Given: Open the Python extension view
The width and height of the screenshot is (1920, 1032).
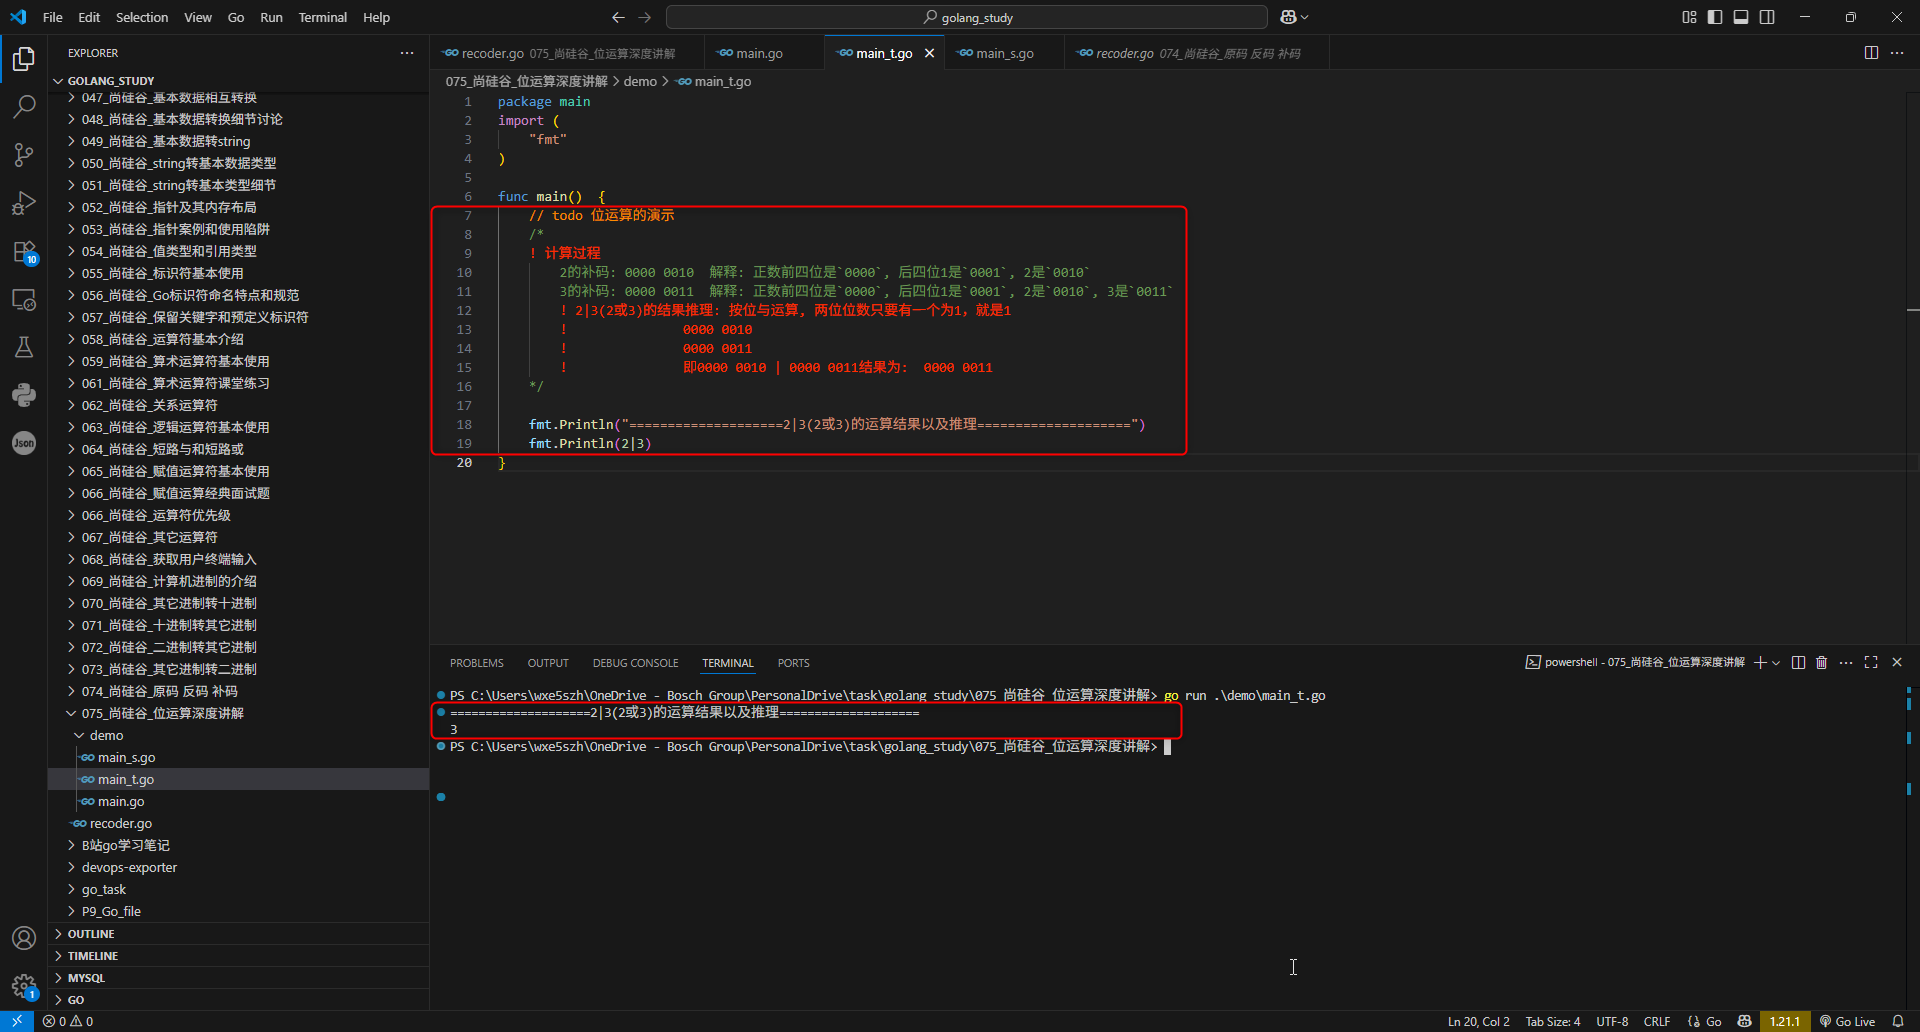Looking at the screenshot, I should click(24, 395).
